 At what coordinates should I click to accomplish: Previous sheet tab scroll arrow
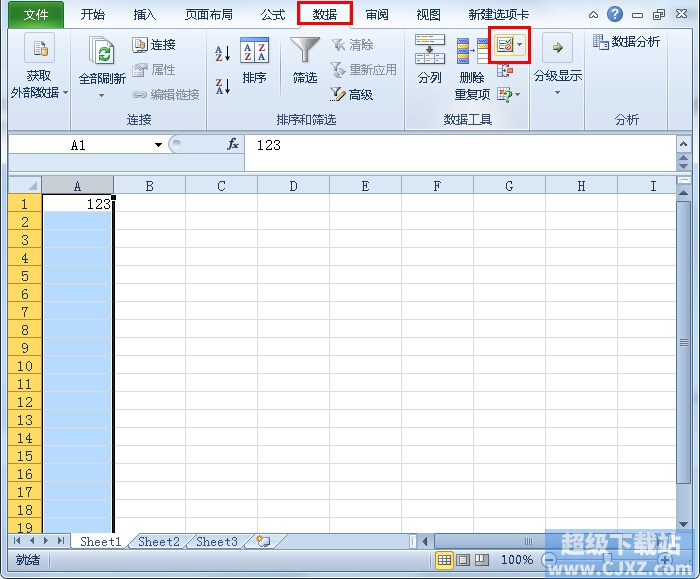pyautogui.click(x=32, y=541)
